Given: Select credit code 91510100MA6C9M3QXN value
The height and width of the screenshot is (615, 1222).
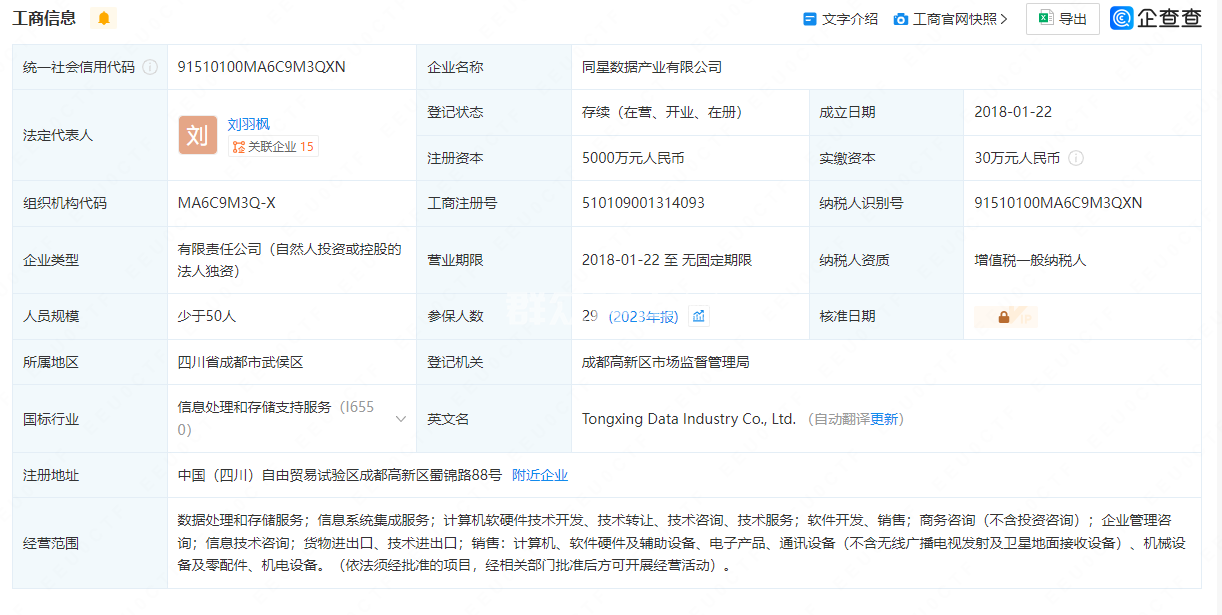Looking at the screenshot, I should (261, 67).
